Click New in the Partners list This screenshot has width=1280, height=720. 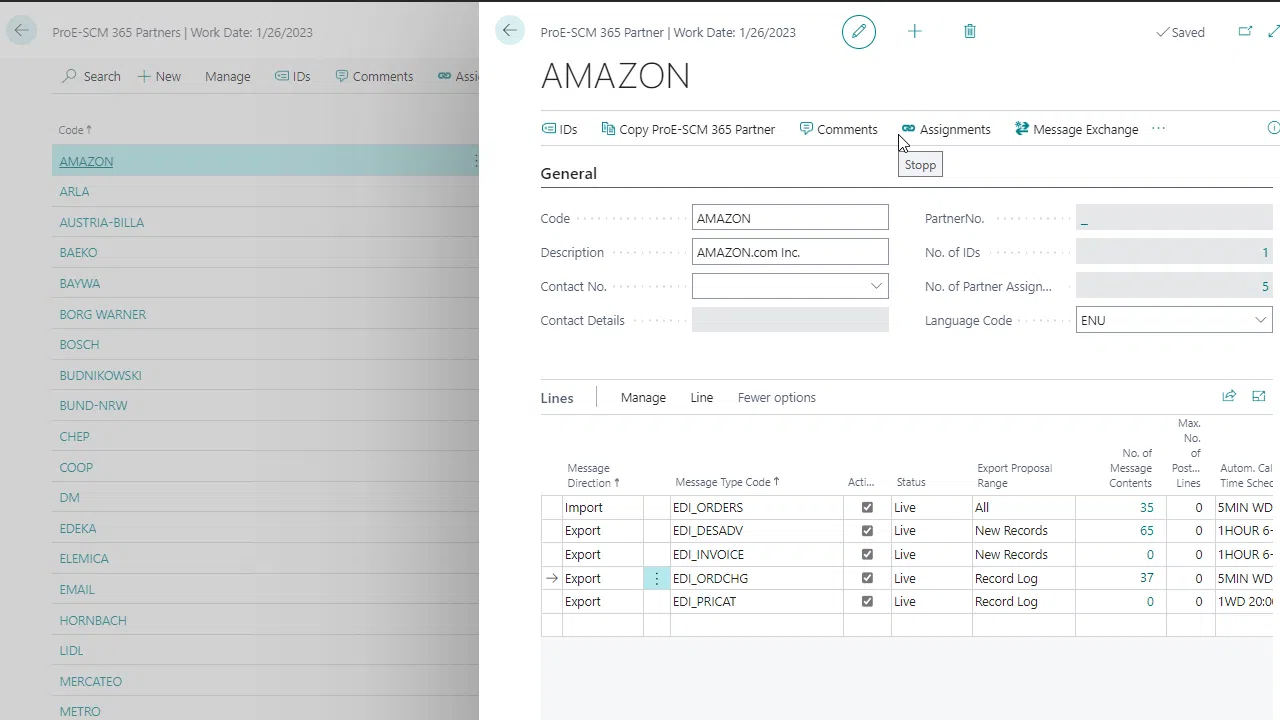click(159, 76)
